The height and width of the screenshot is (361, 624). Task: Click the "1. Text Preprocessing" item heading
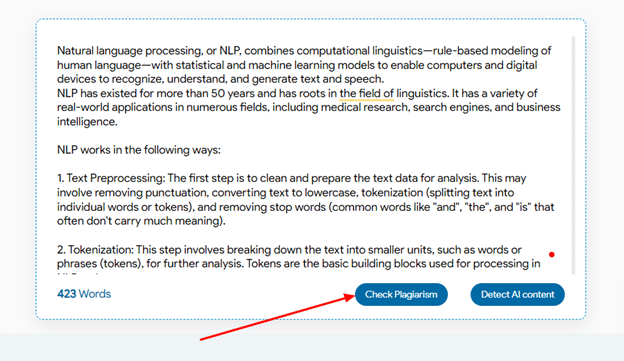(111, 178)
